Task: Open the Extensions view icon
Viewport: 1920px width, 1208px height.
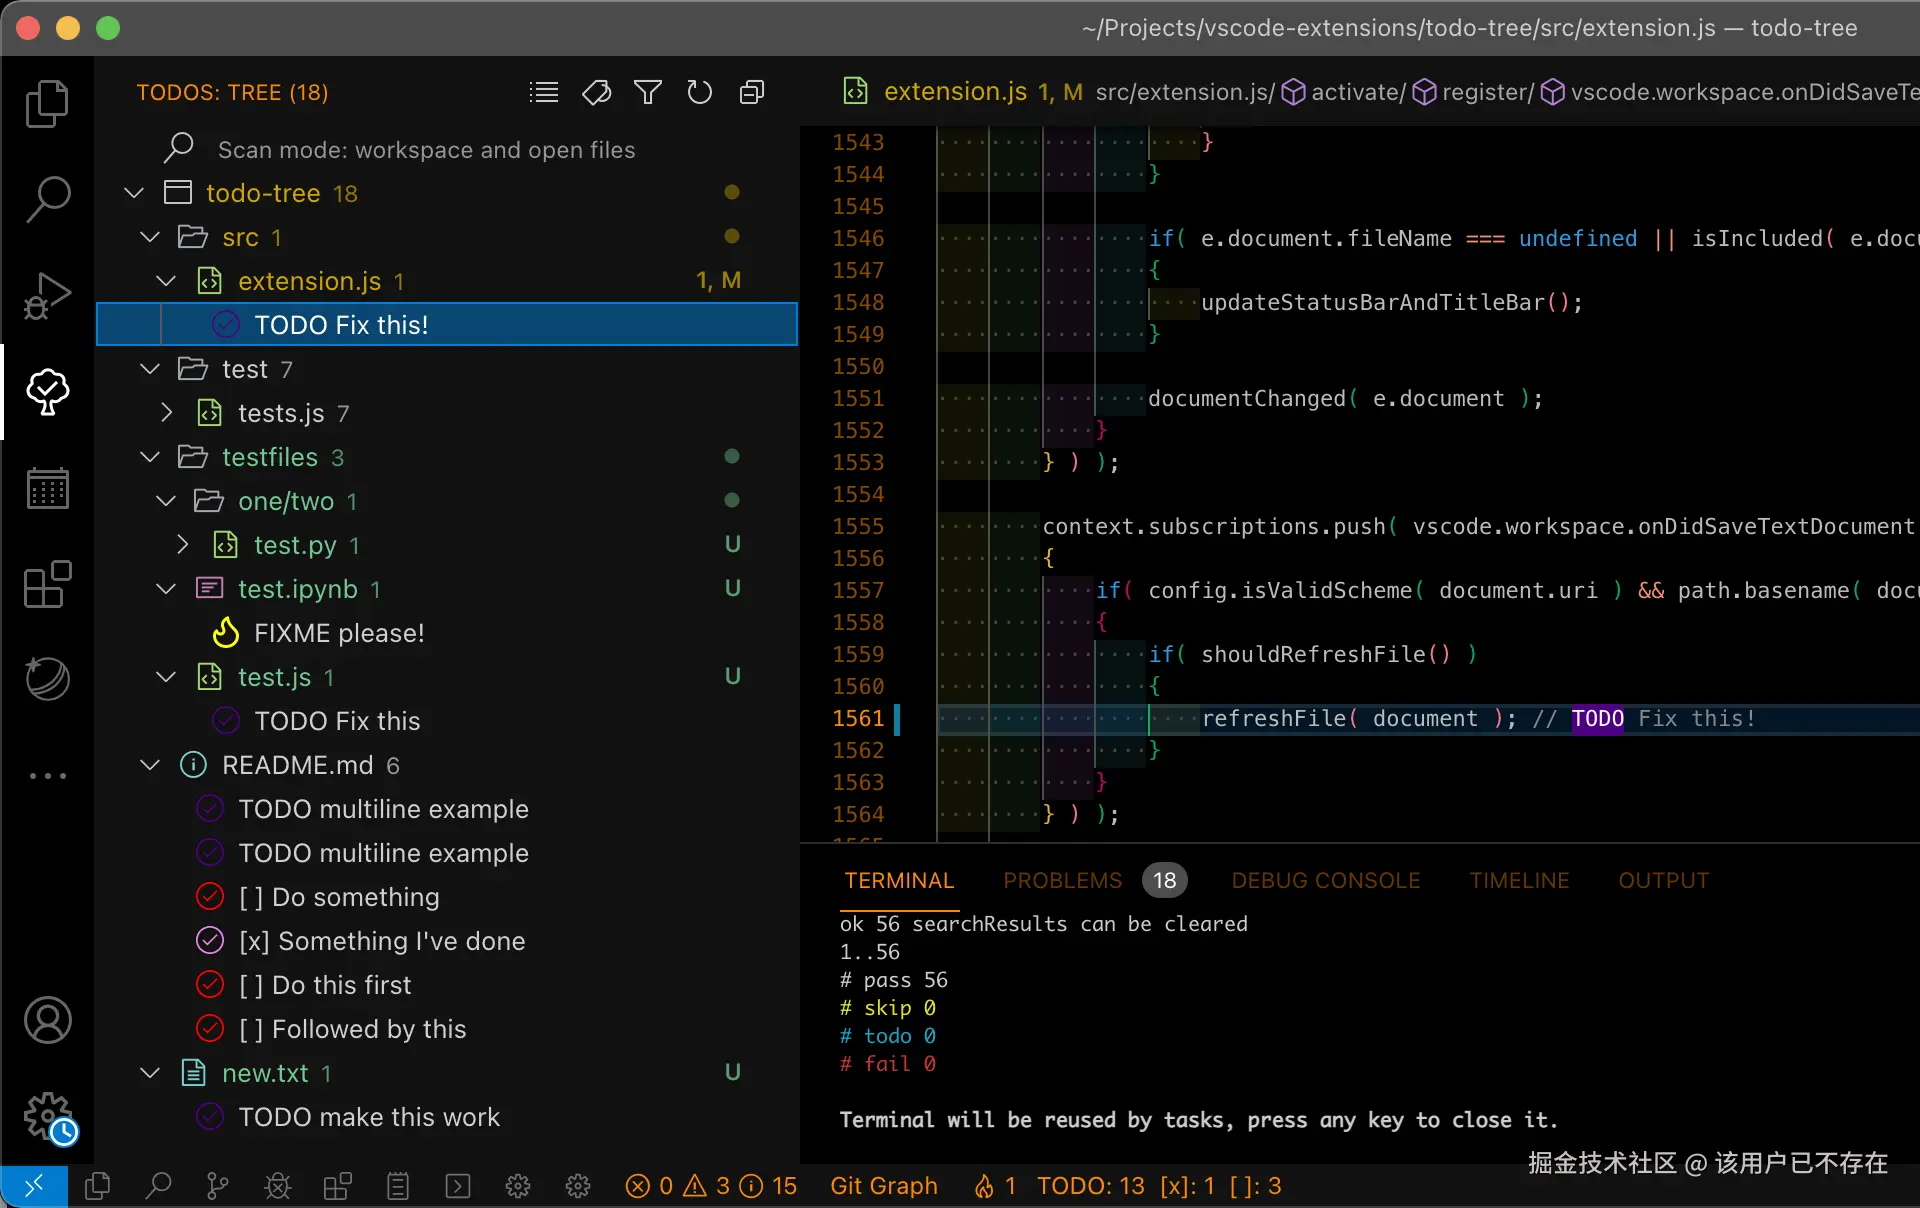Action: [47, 584]
